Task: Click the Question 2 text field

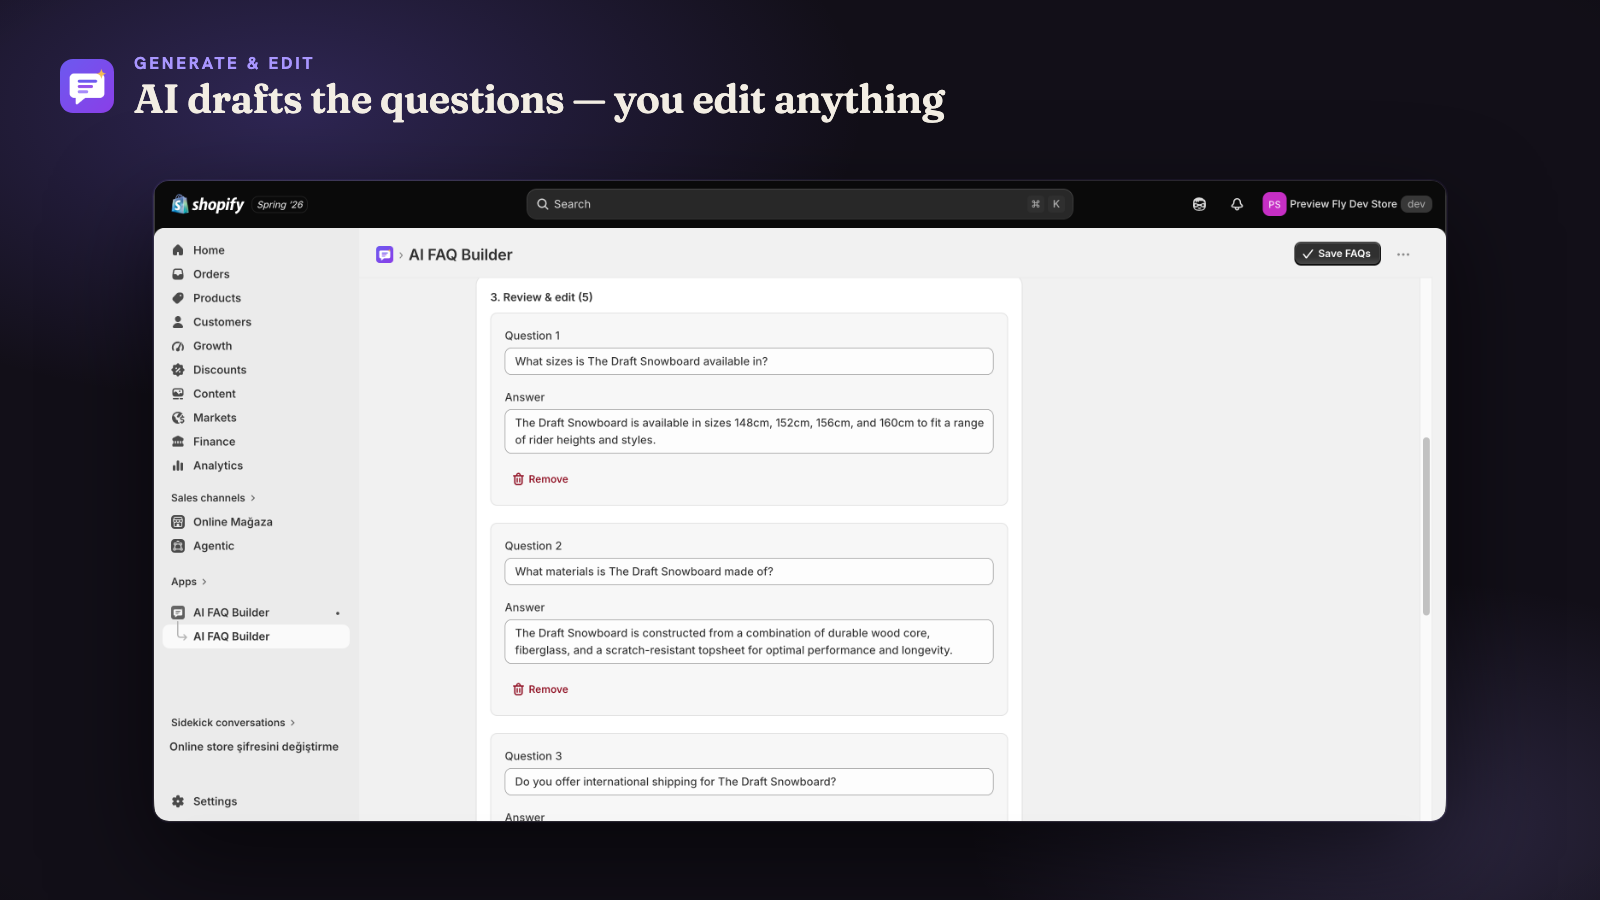Action: pos(749,571)
